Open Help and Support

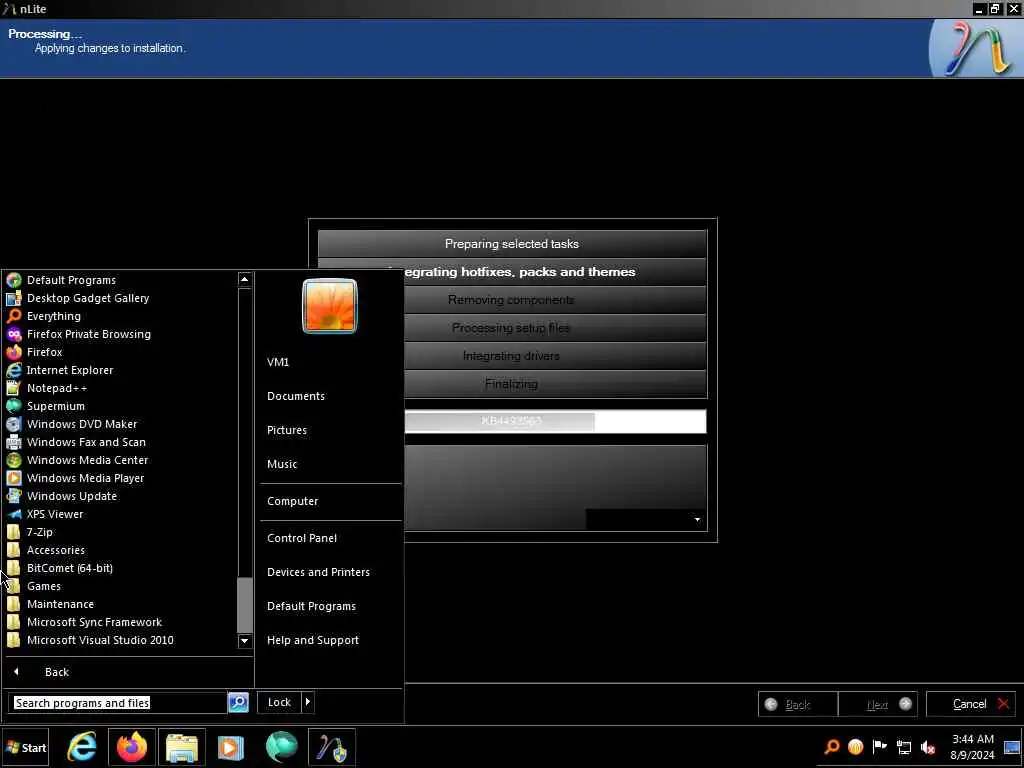coord(313,640)
